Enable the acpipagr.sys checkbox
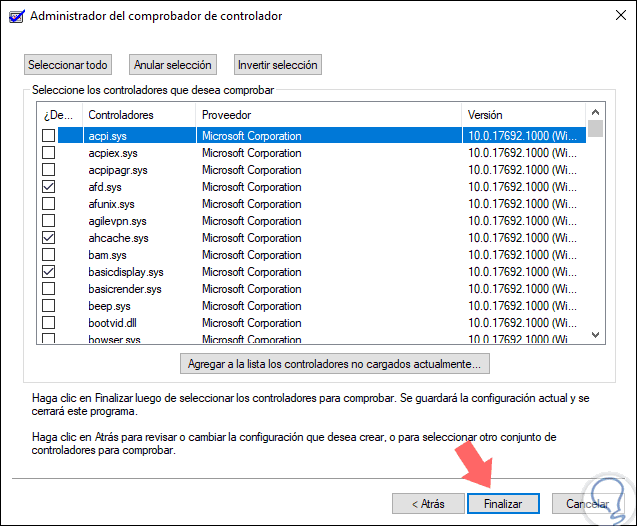 [x=49, y=169]
